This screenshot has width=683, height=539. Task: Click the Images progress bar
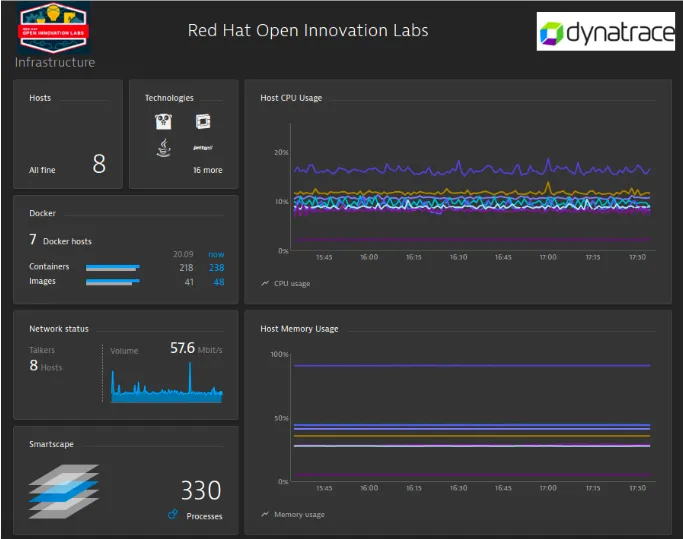pyautogui.click(x=111, y=282)
